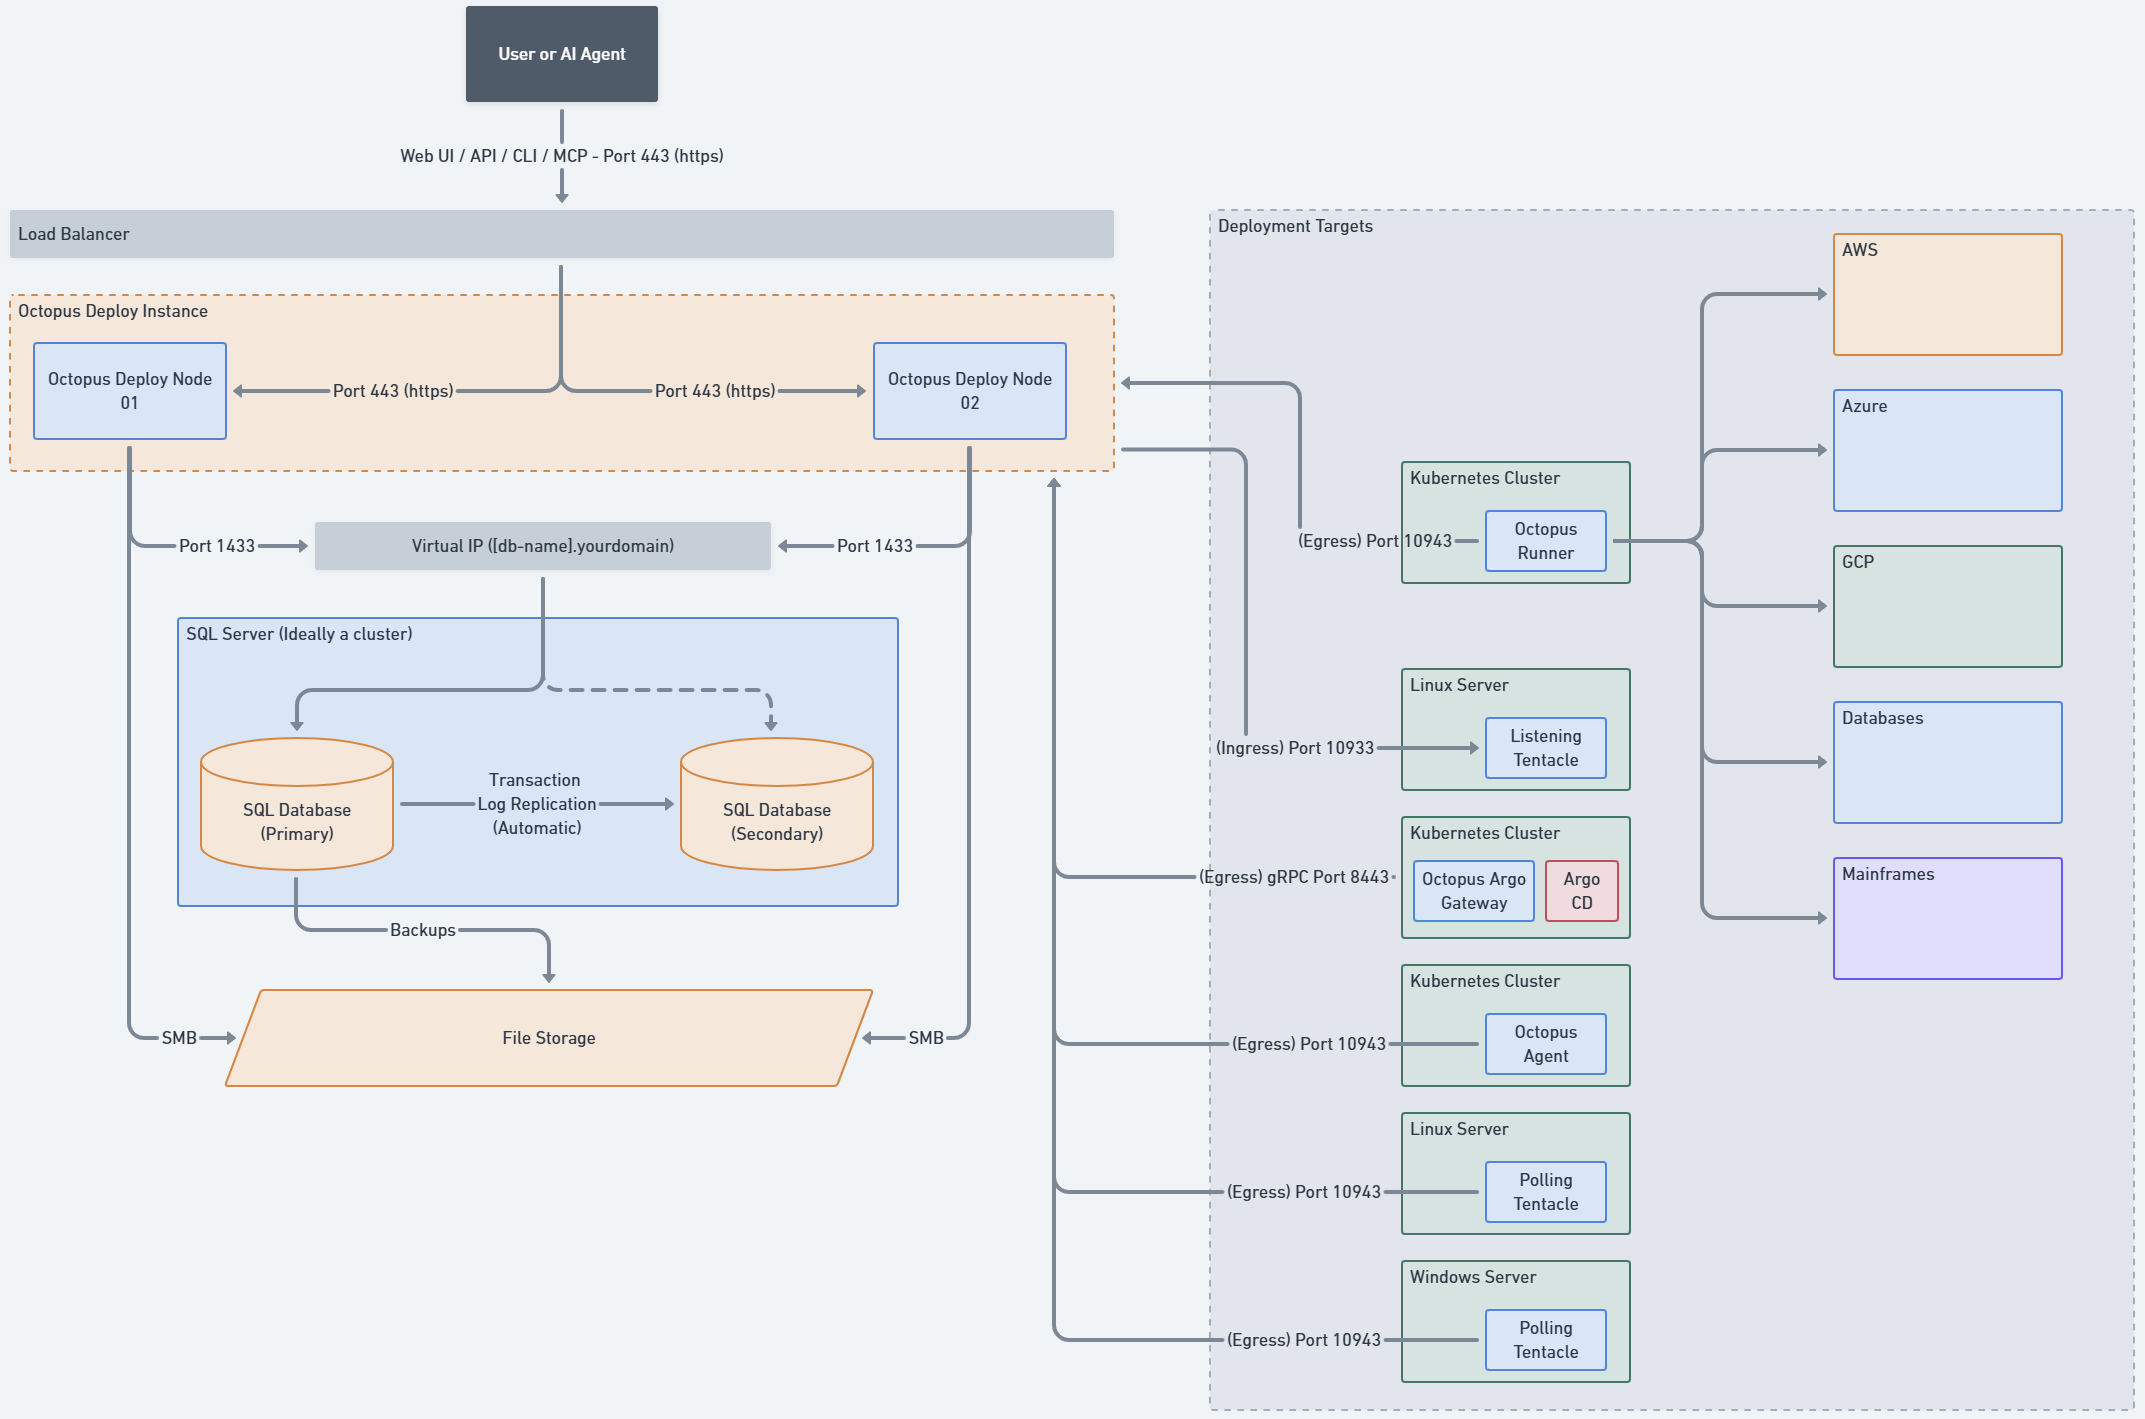Click '(Egress) Port 10943' by Octopus Agent
2145x1419 pixels.
click(x=1309, y=1044)
